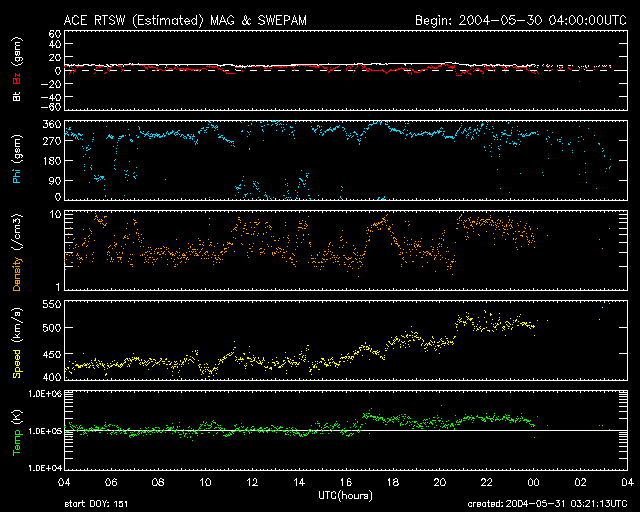This screenshot has height=512, width=640.
Task: Click the '20' hour label on time axis
Action: (x=440, y=482)
